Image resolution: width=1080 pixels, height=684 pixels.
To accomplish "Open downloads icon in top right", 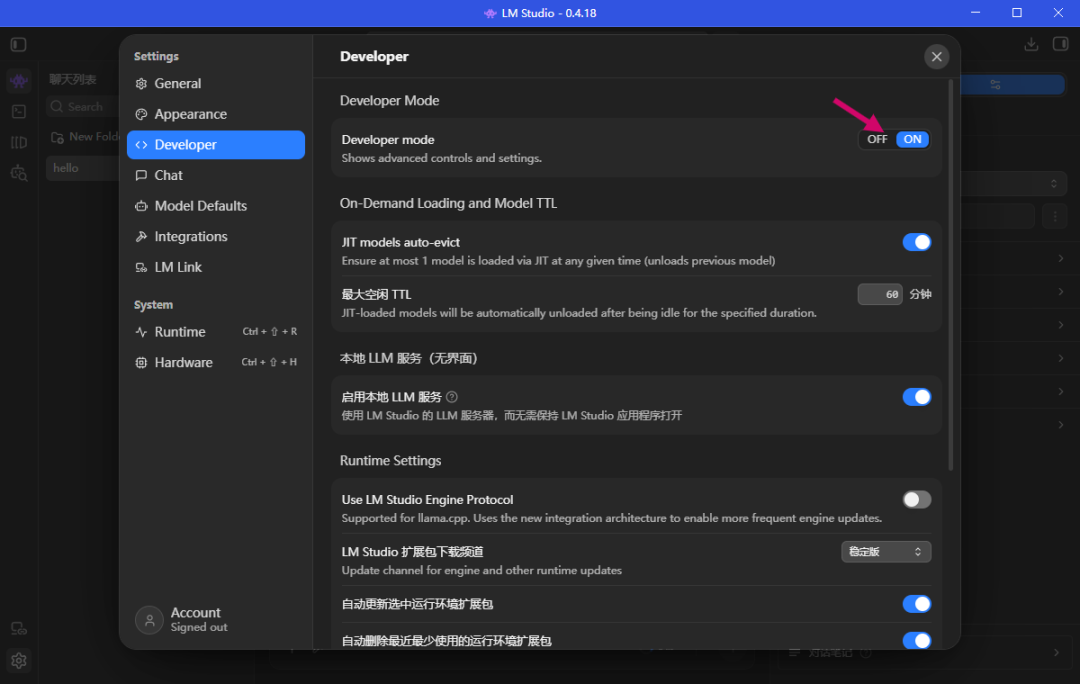I will (1030, 44).
